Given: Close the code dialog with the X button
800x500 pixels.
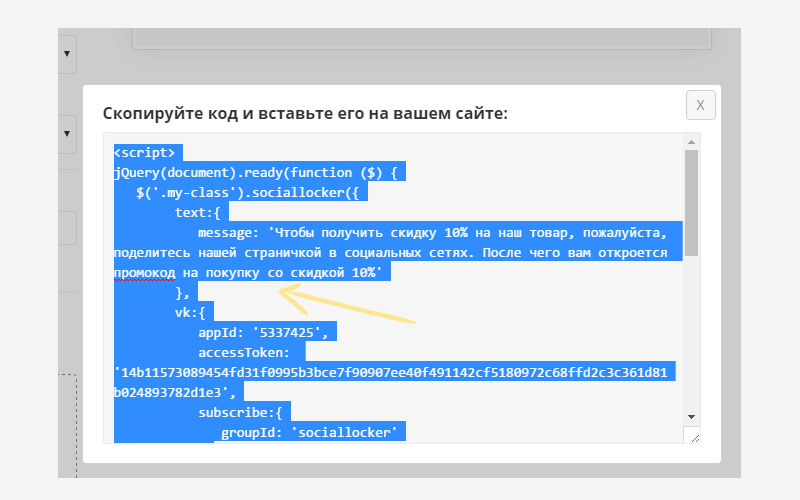Looking at the screenshot, I should coord(700,105).
